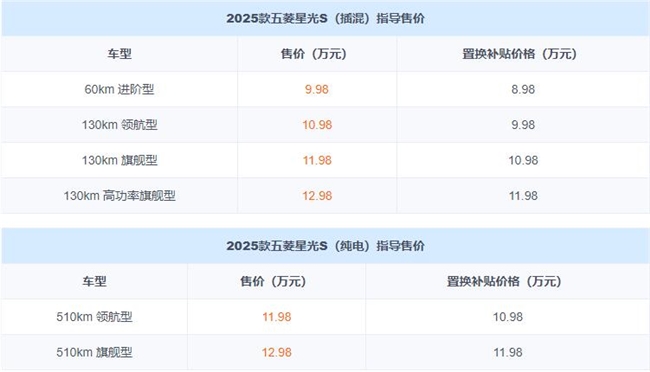Viewport: 650px width, 372px height.
Task: Select the "510km 旗舰型" model cell
Action: (x=94, y=353)
